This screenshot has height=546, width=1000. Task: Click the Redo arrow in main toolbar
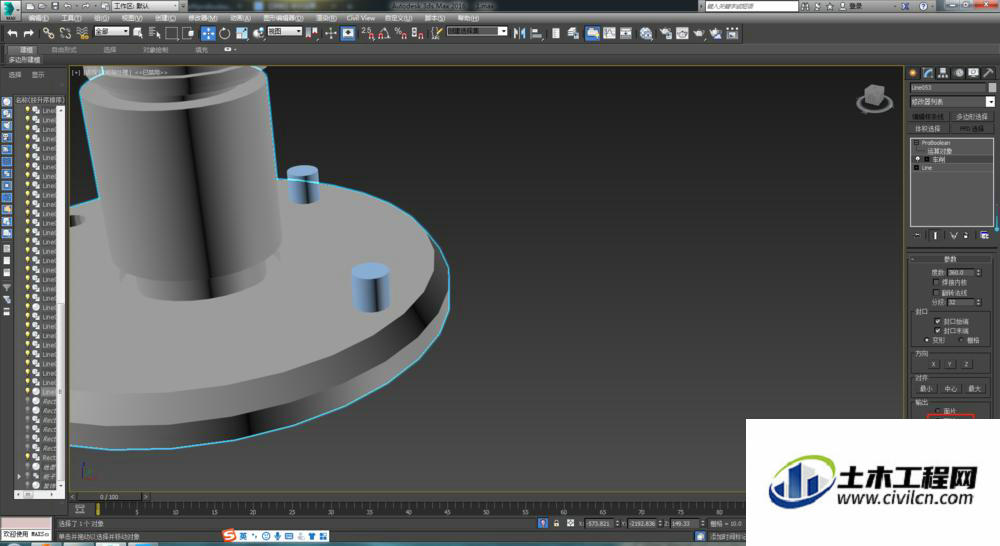pos(28,33)
